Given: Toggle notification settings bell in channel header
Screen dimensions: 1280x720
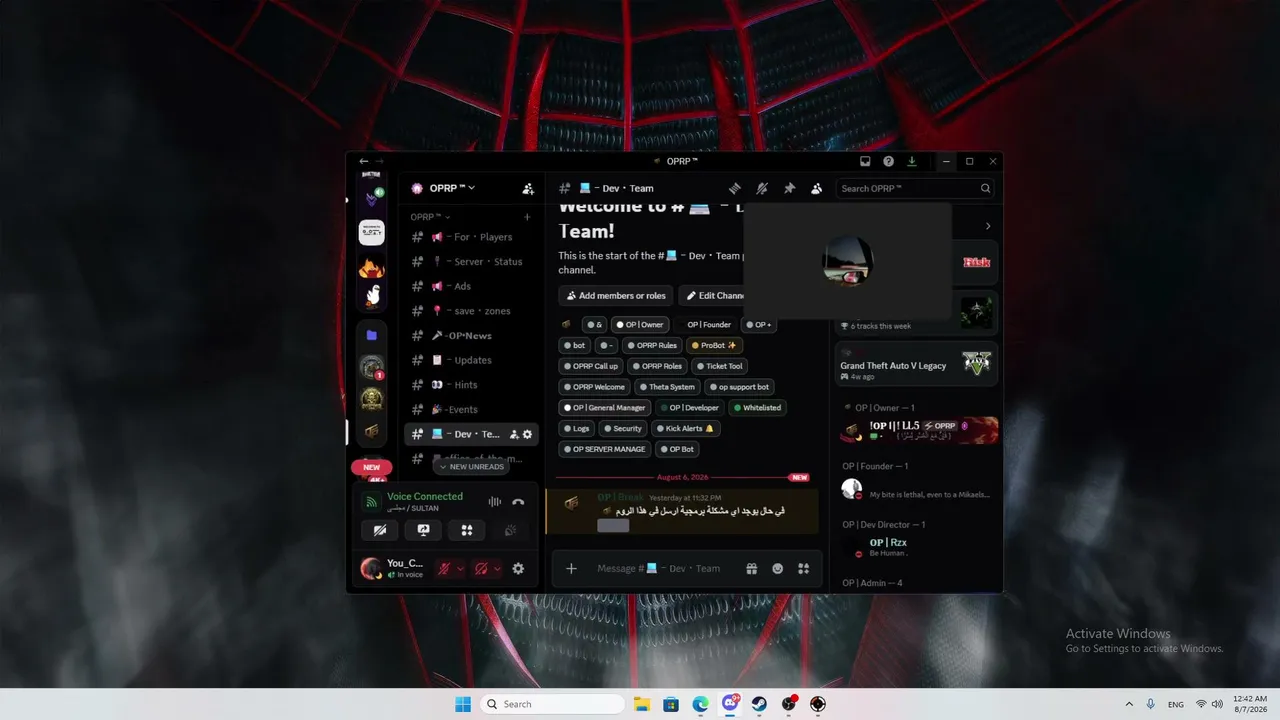Looking at the screenshot, I should (762, 188).
